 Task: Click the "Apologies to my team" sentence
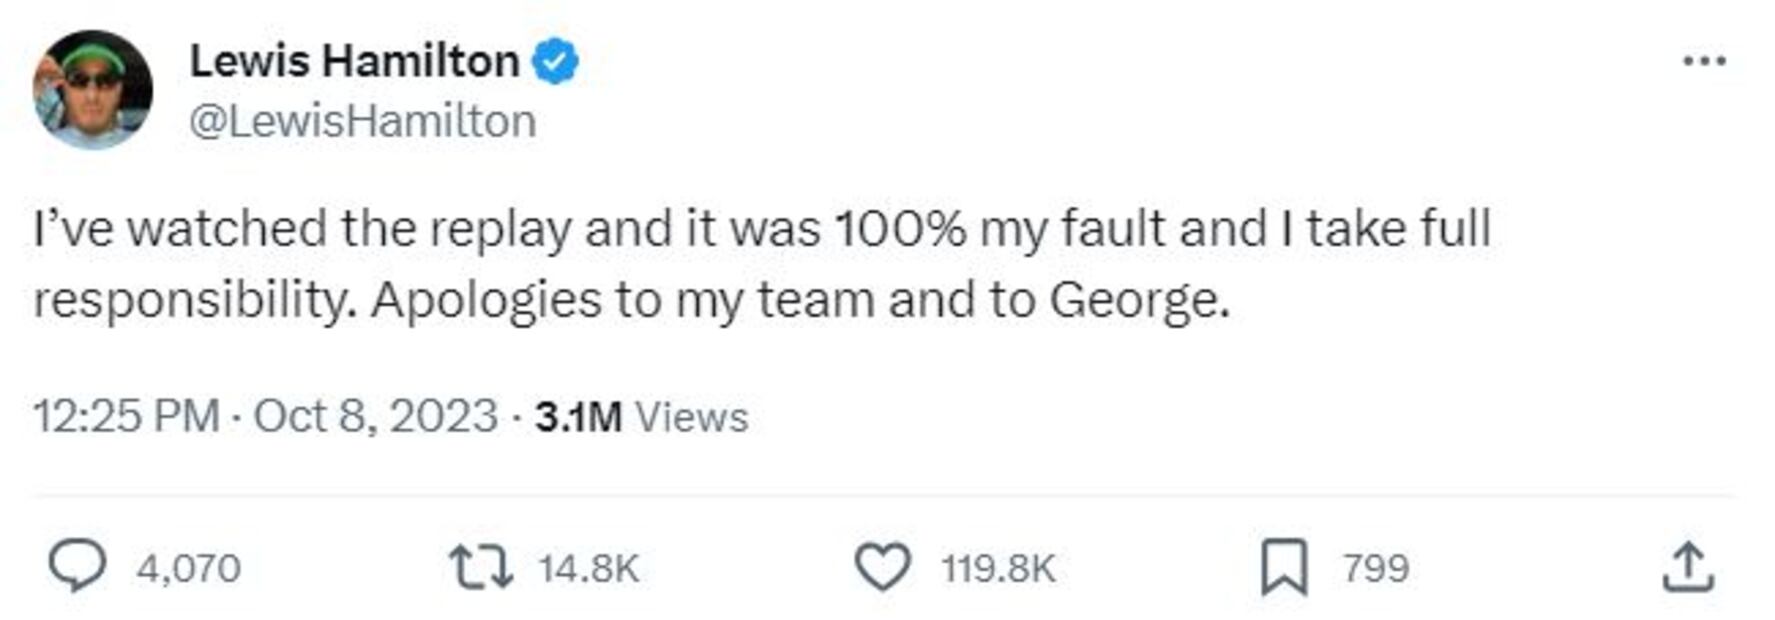point(620,300)
